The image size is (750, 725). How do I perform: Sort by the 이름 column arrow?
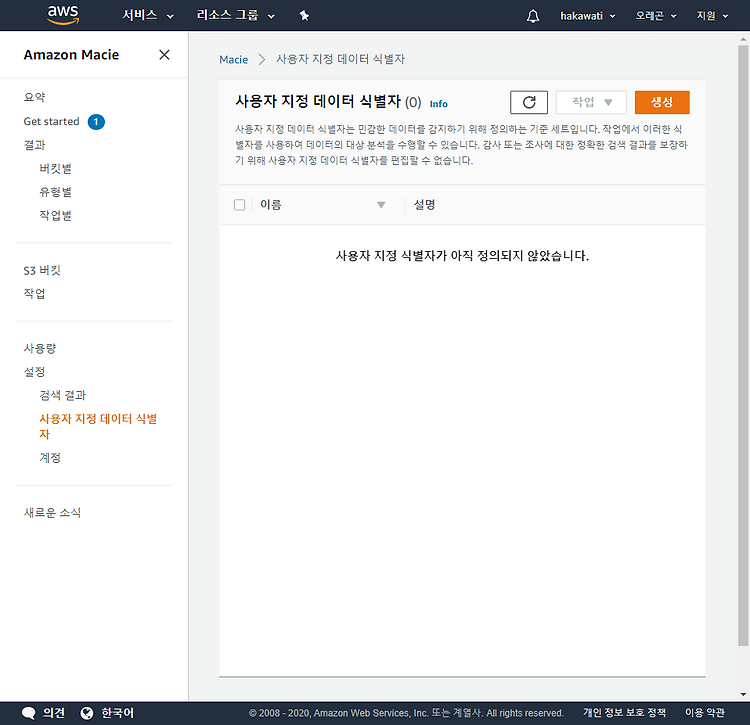pos(381,205)
